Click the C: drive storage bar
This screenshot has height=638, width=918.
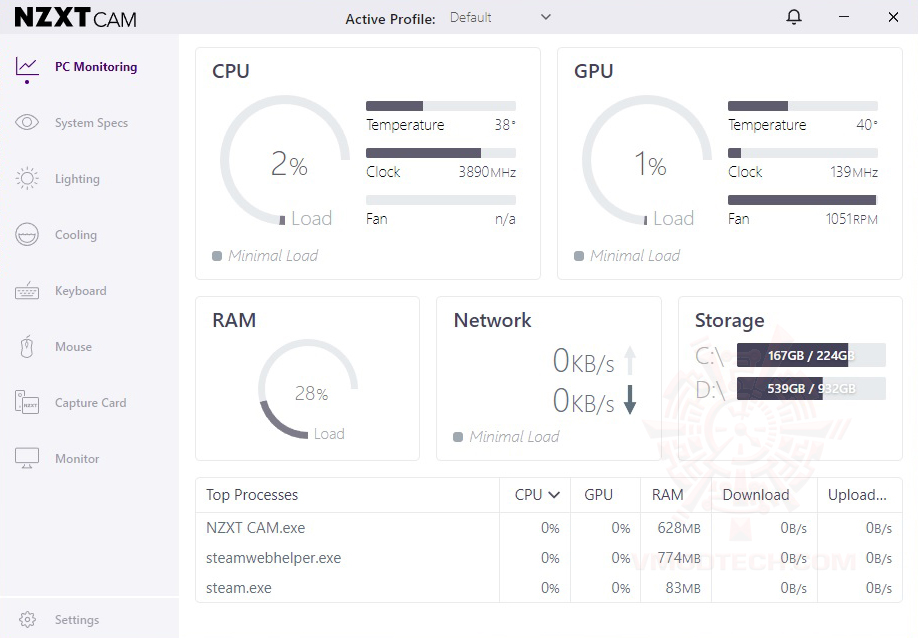811,355
